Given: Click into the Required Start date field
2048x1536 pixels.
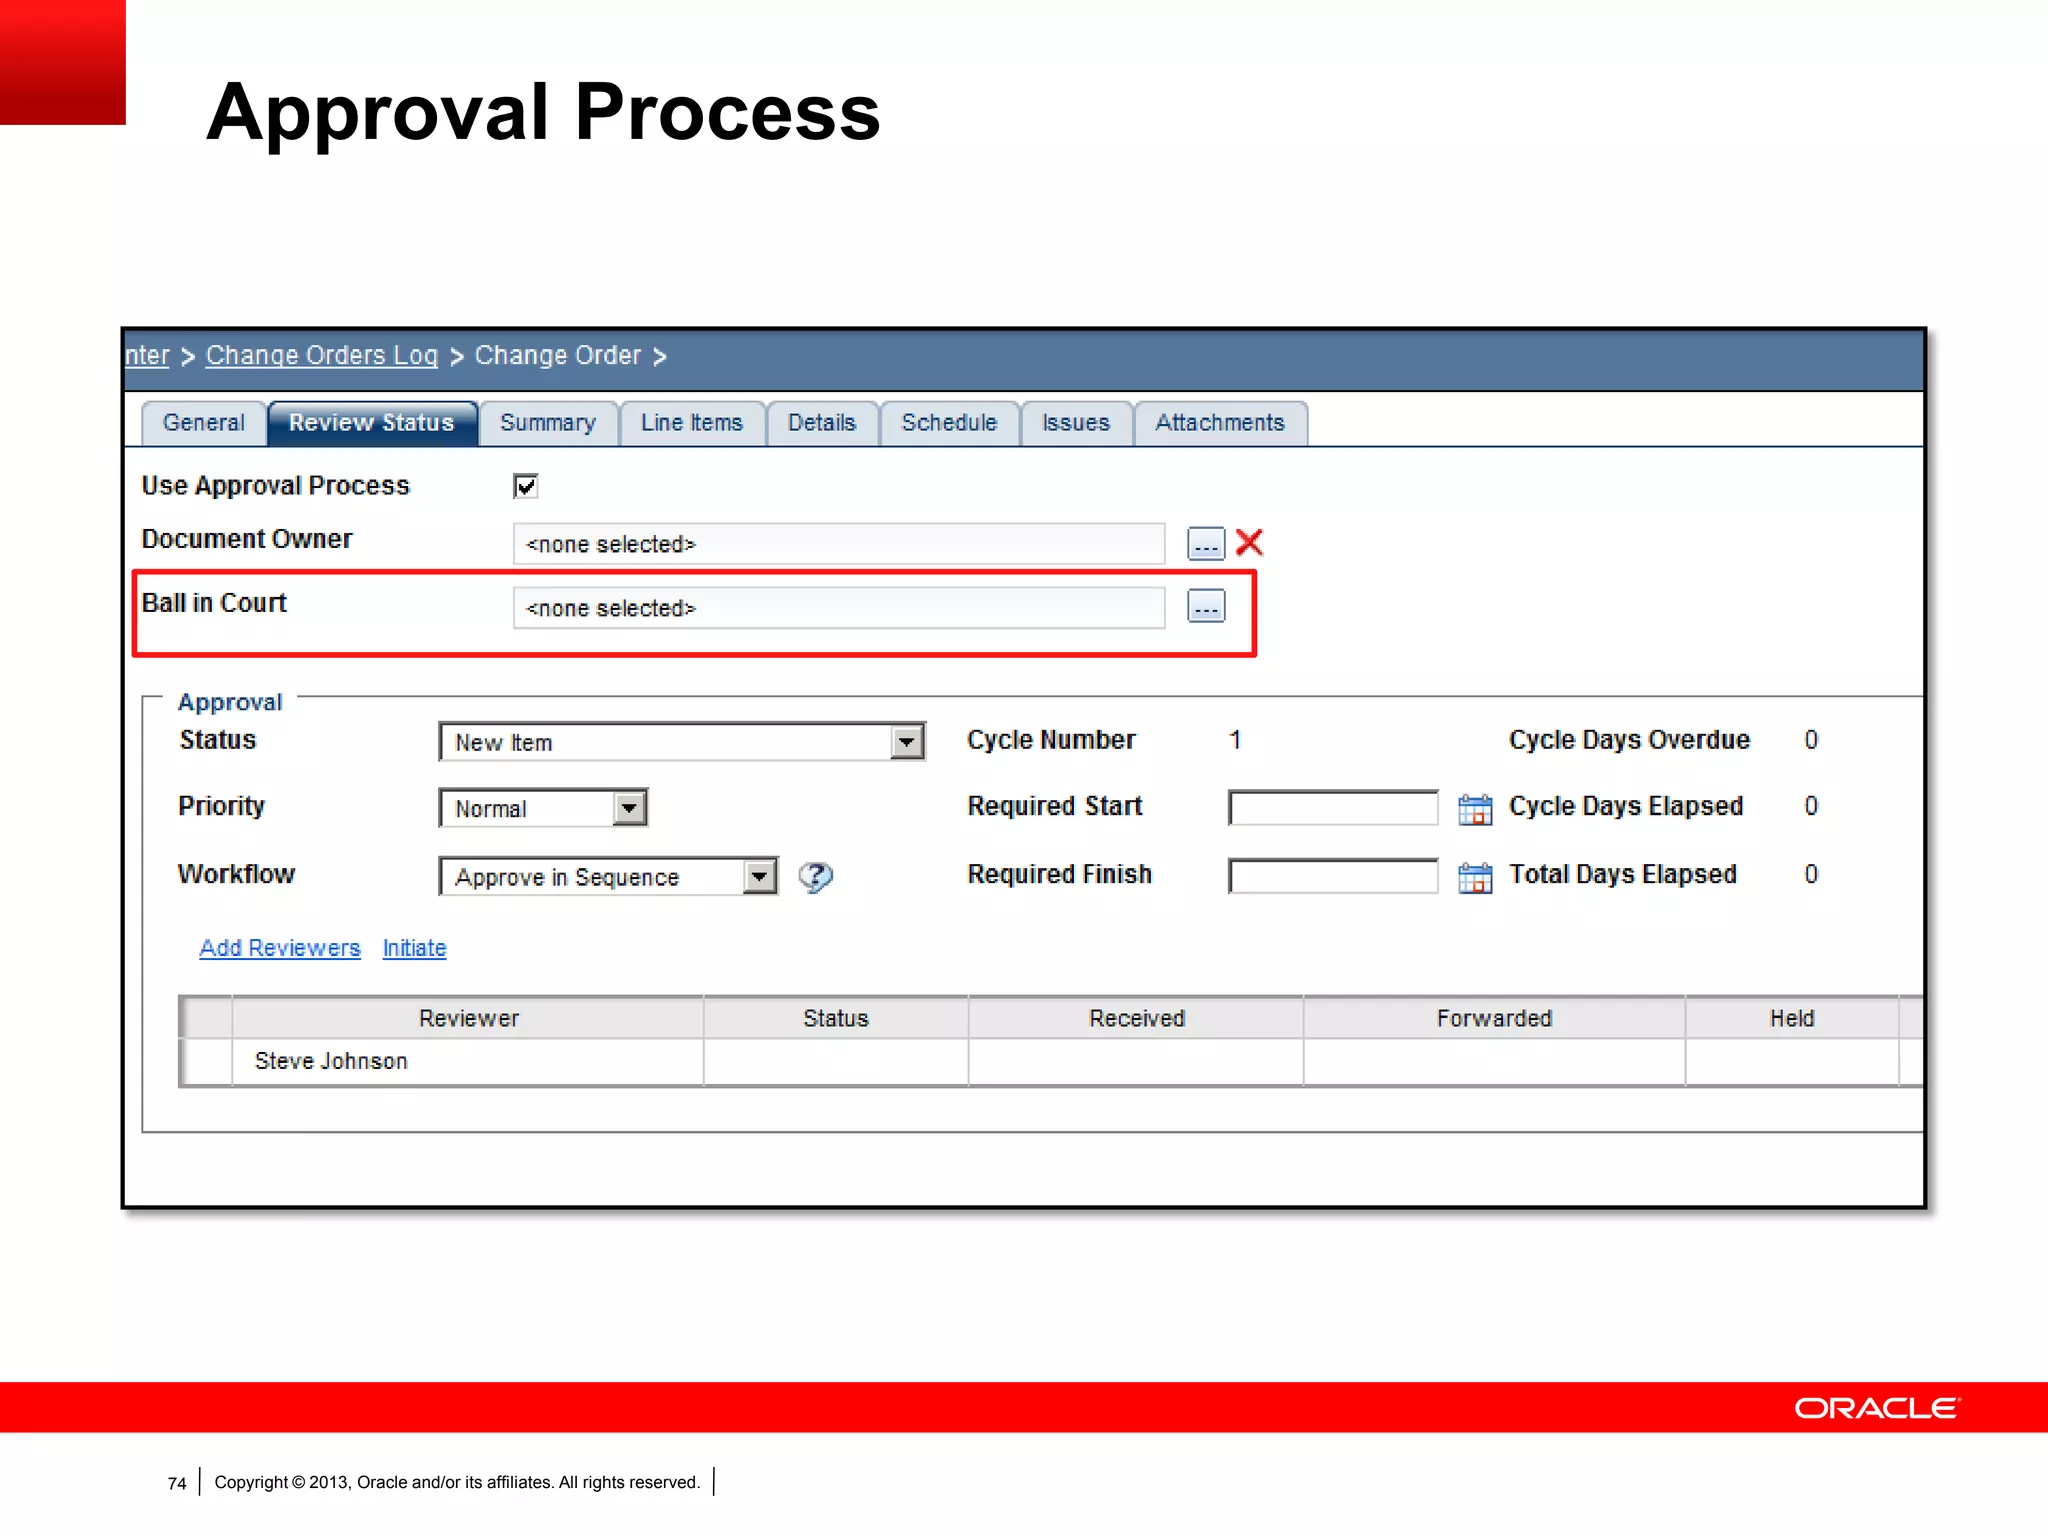Looking at the screenshot, I should pyautogui.click(x=1333, y=808).
